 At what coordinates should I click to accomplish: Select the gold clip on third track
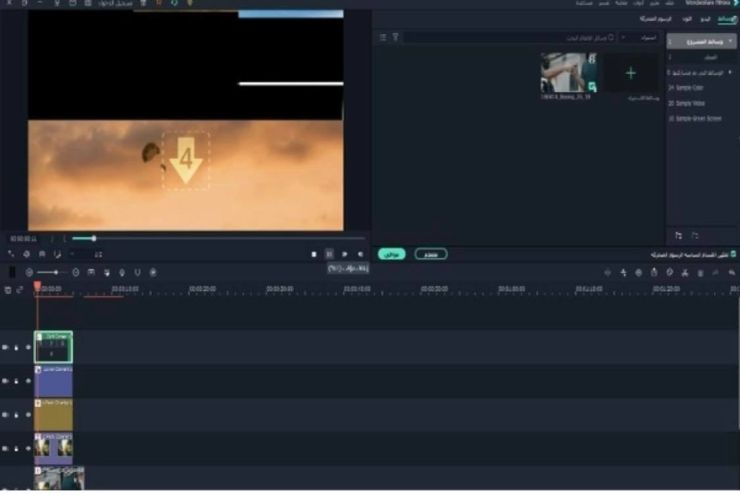(53, 415)
